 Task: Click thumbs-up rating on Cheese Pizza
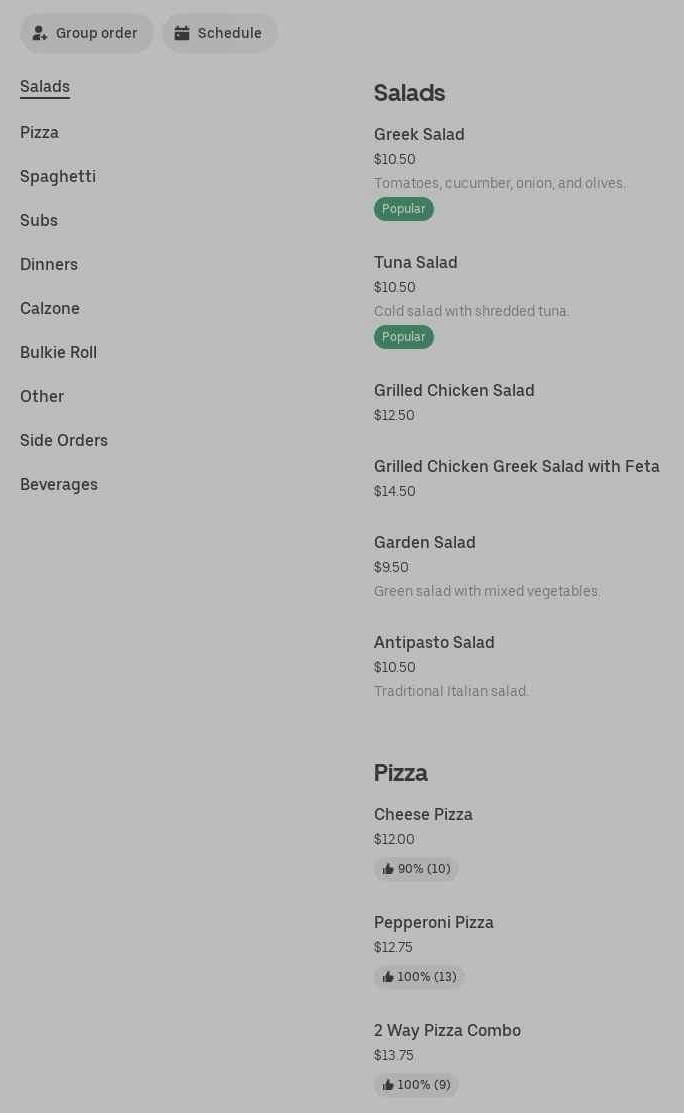(x=416, y=869)
